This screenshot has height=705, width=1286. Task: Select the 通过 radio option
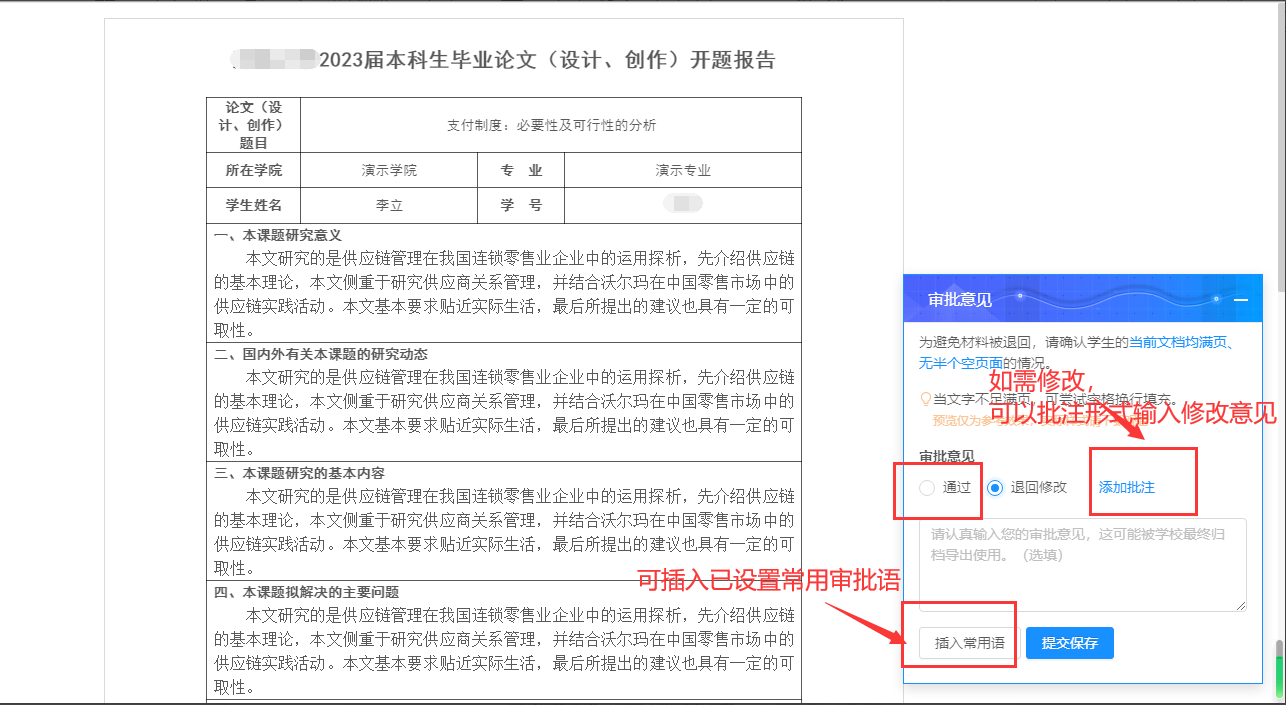coord(927,488)
